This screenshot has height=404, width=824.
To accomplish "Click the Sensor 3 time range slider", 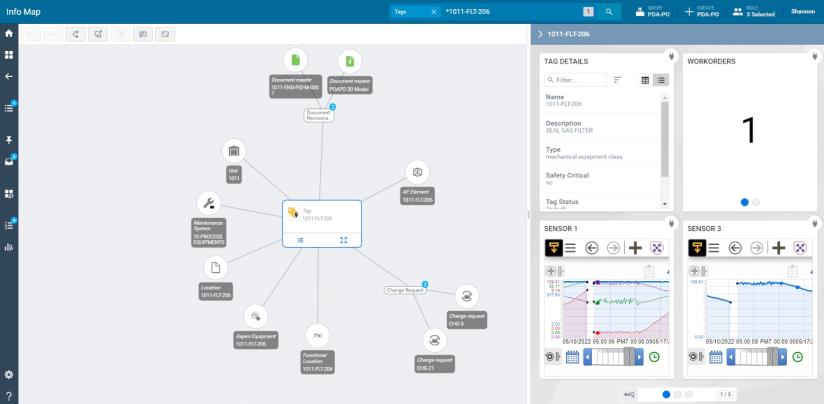I will pos(757,357).
